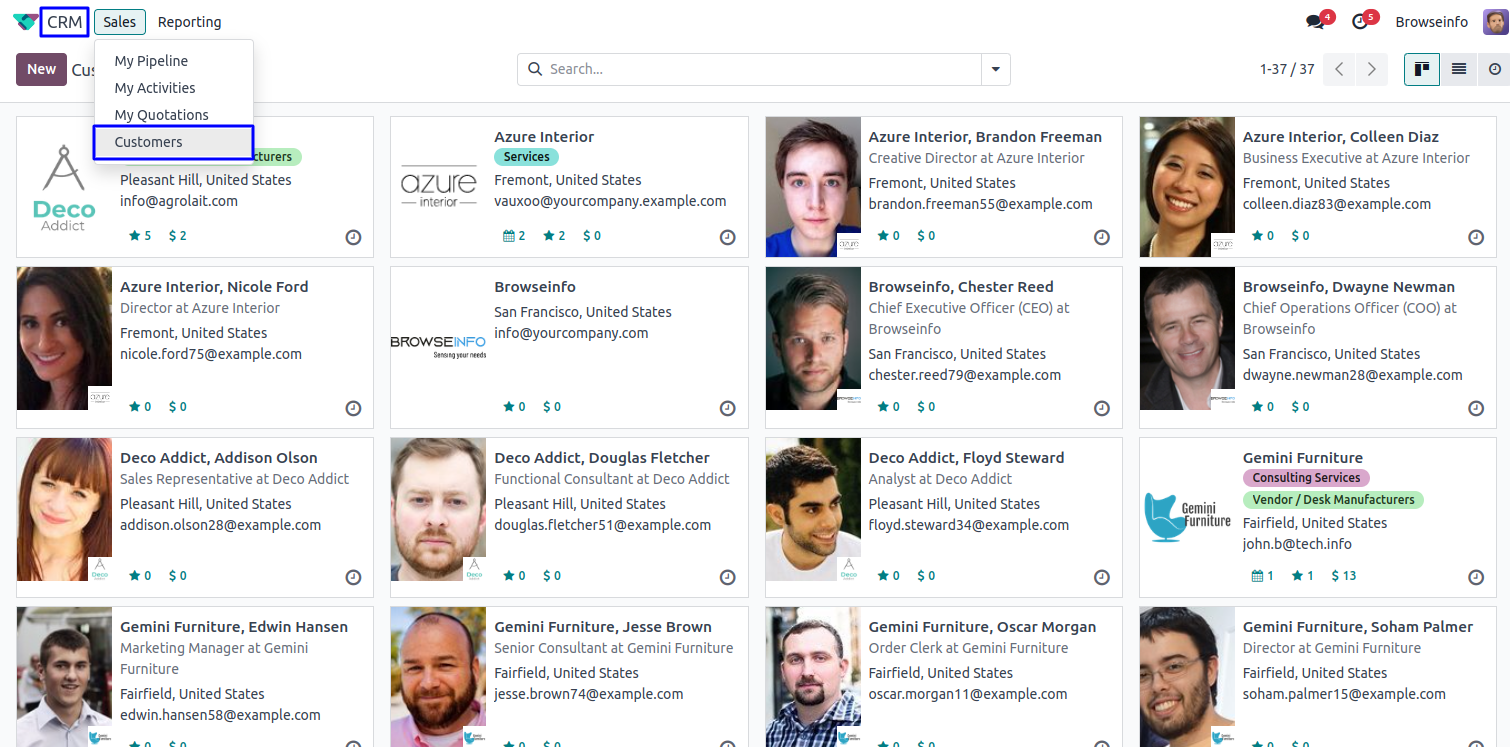Click the Consulting Services tag on Gemini Furniture
1510x747 pixels.
pos(1305,478)
